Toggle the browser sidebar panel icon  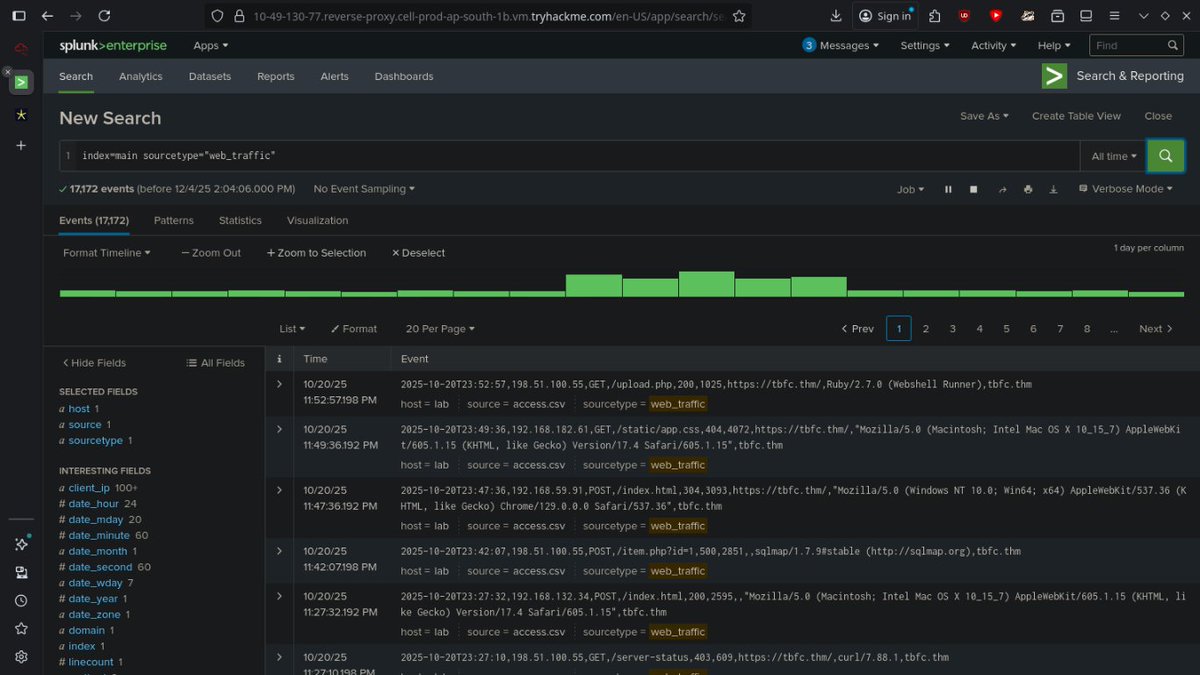click(18, 16)
